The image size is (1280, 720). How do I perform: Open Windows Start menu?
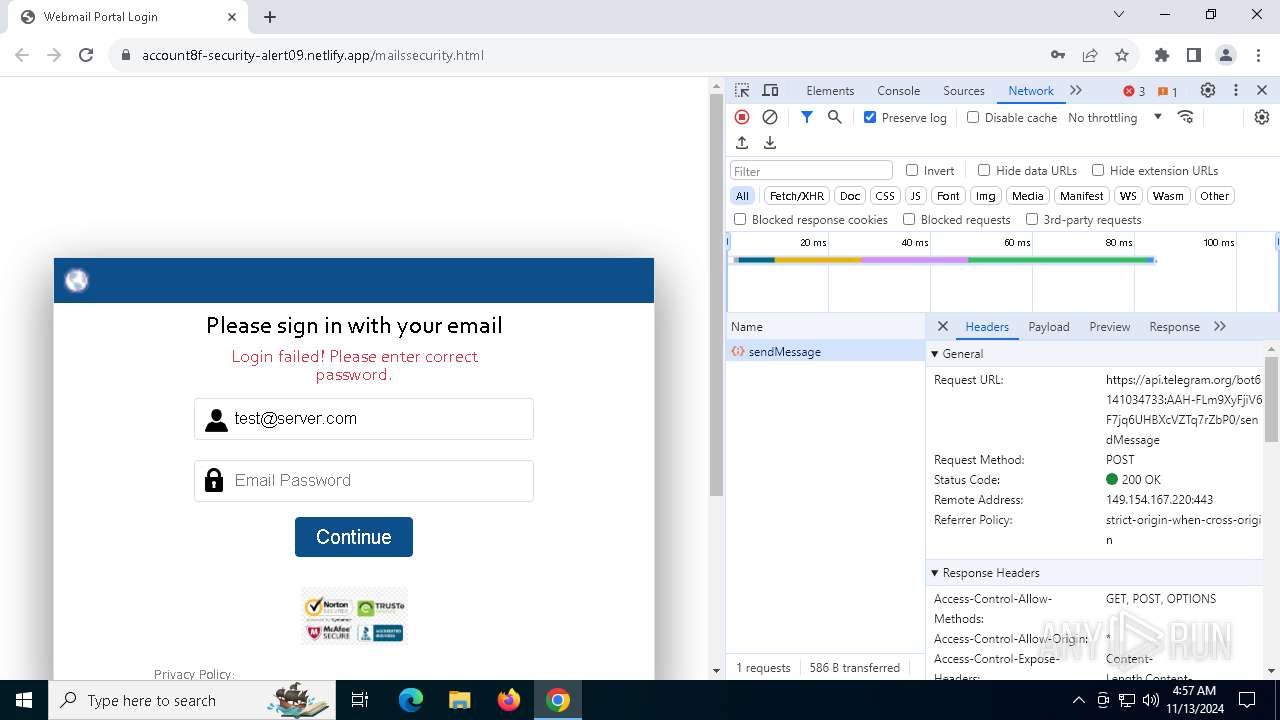24,700
